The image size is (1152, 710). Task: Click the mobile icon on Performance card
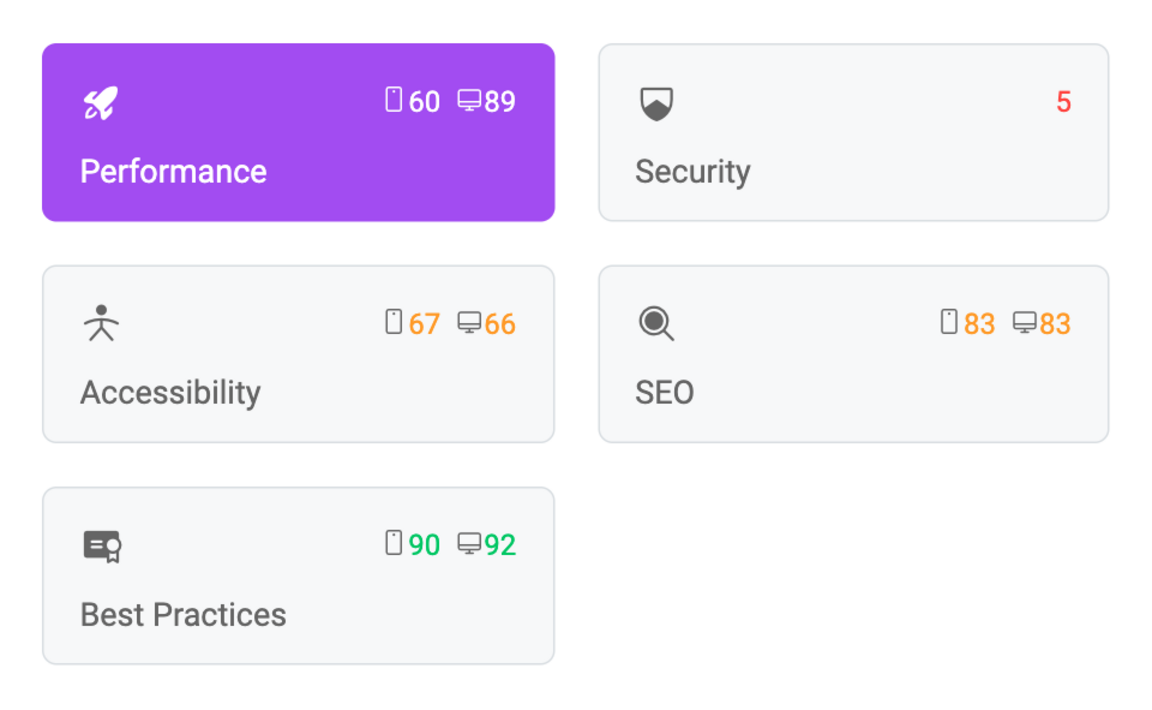point(394,99)
